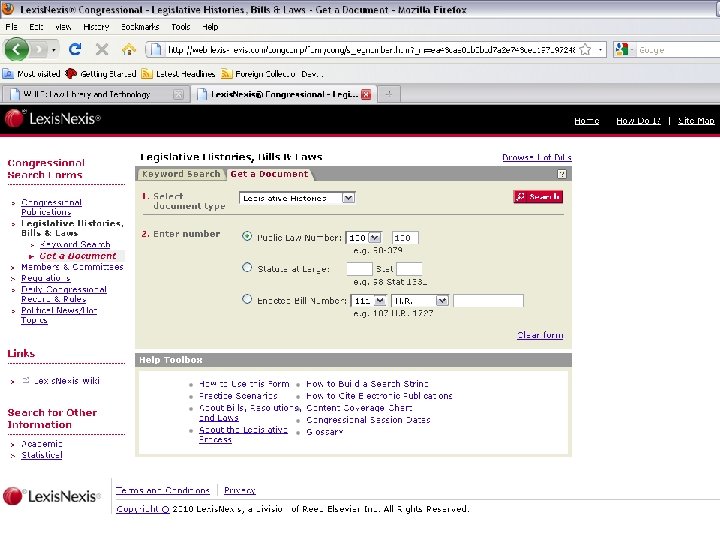Screen dimensions: 720x540
Task: Click the LexisNexis footer logo
Action: click(x=51, y=496)
